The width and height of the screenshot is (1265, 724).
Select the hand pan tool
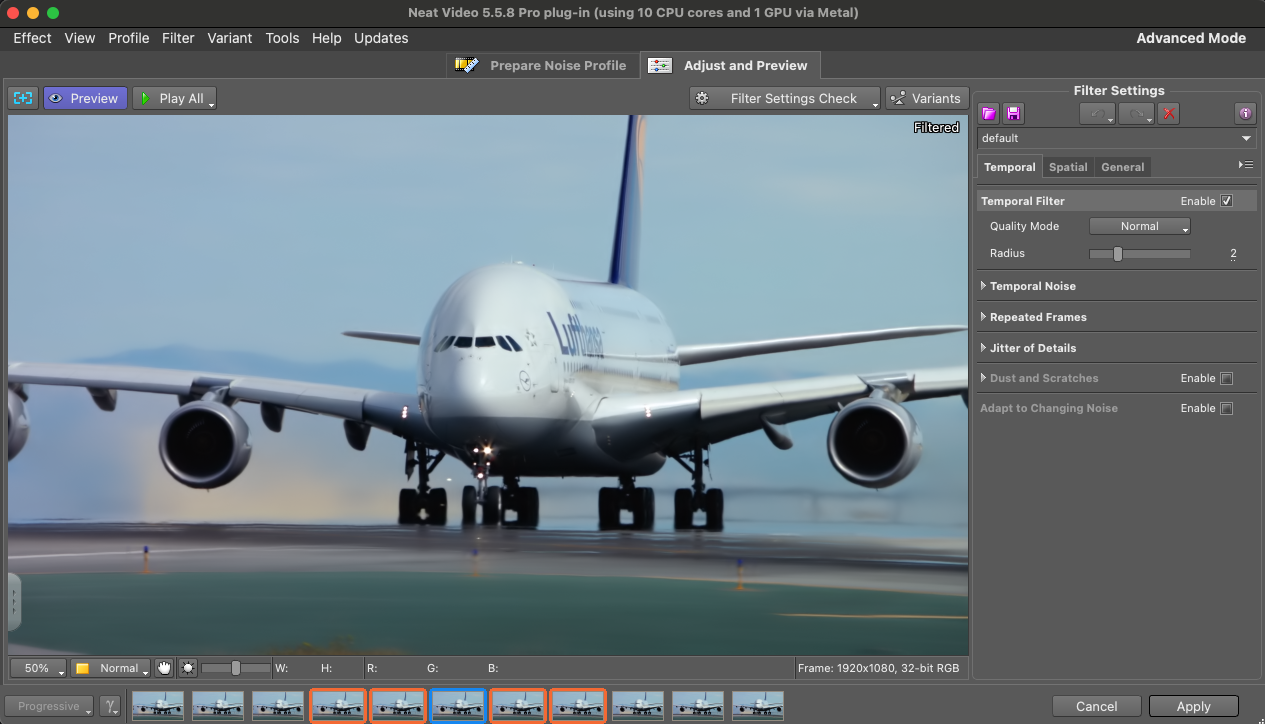[163, 667]
